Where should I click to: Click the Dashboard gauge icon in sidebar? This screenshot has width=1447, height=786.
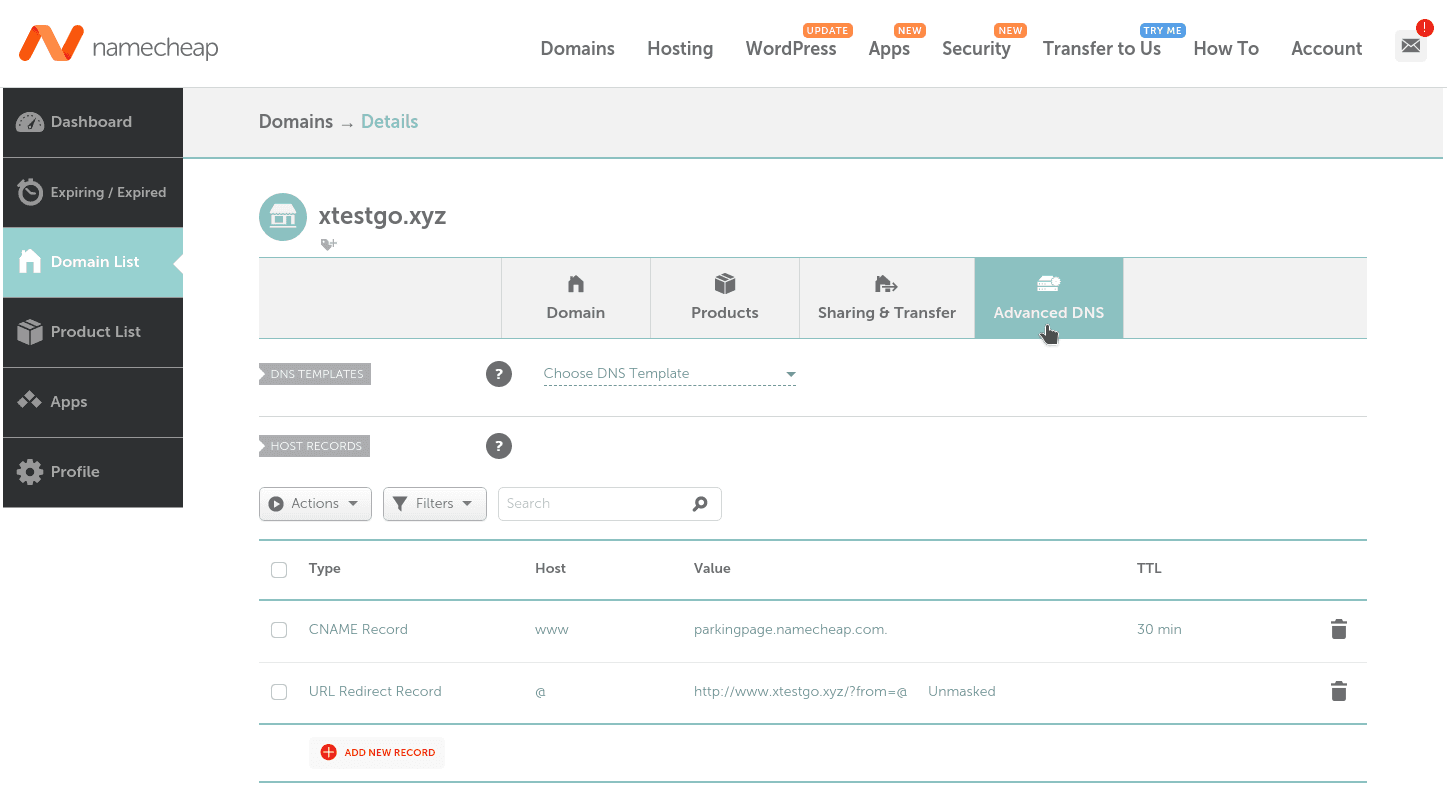(x=30, y=122)
